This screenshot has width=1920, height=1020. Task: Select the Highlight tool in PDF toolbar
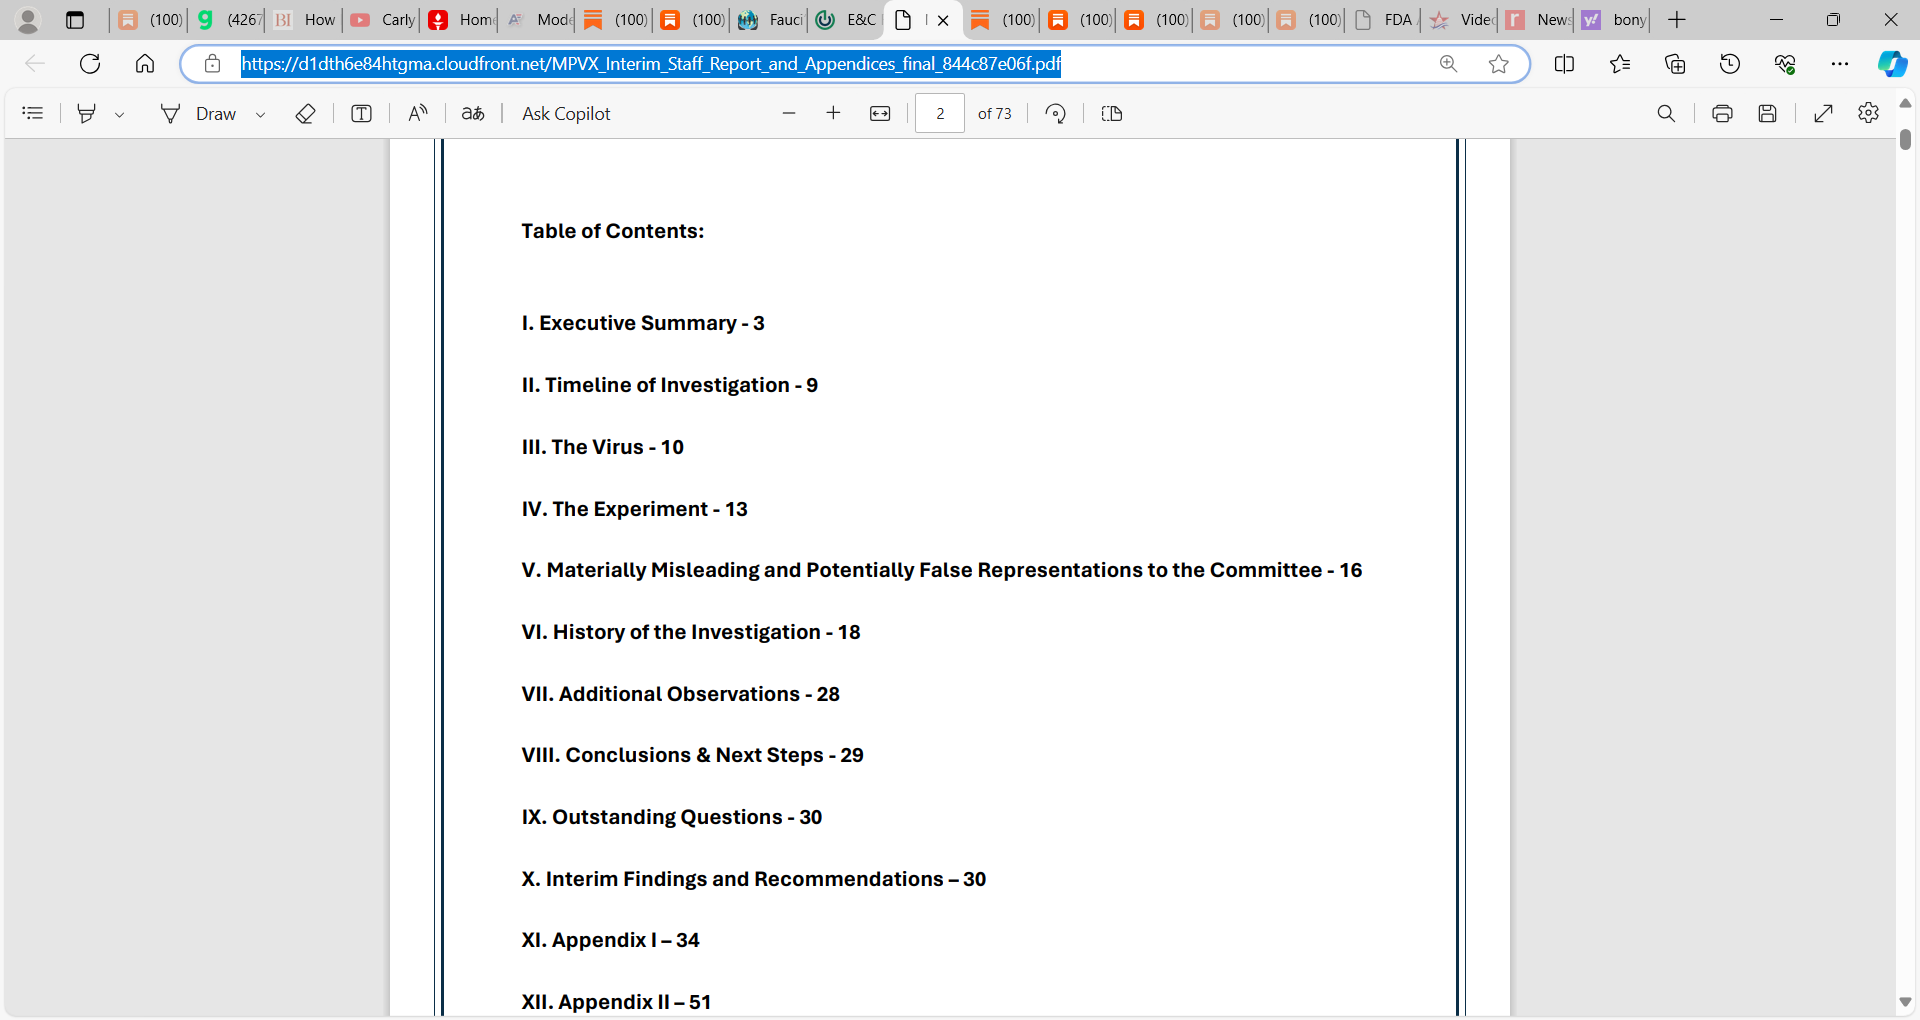point(87,113)
